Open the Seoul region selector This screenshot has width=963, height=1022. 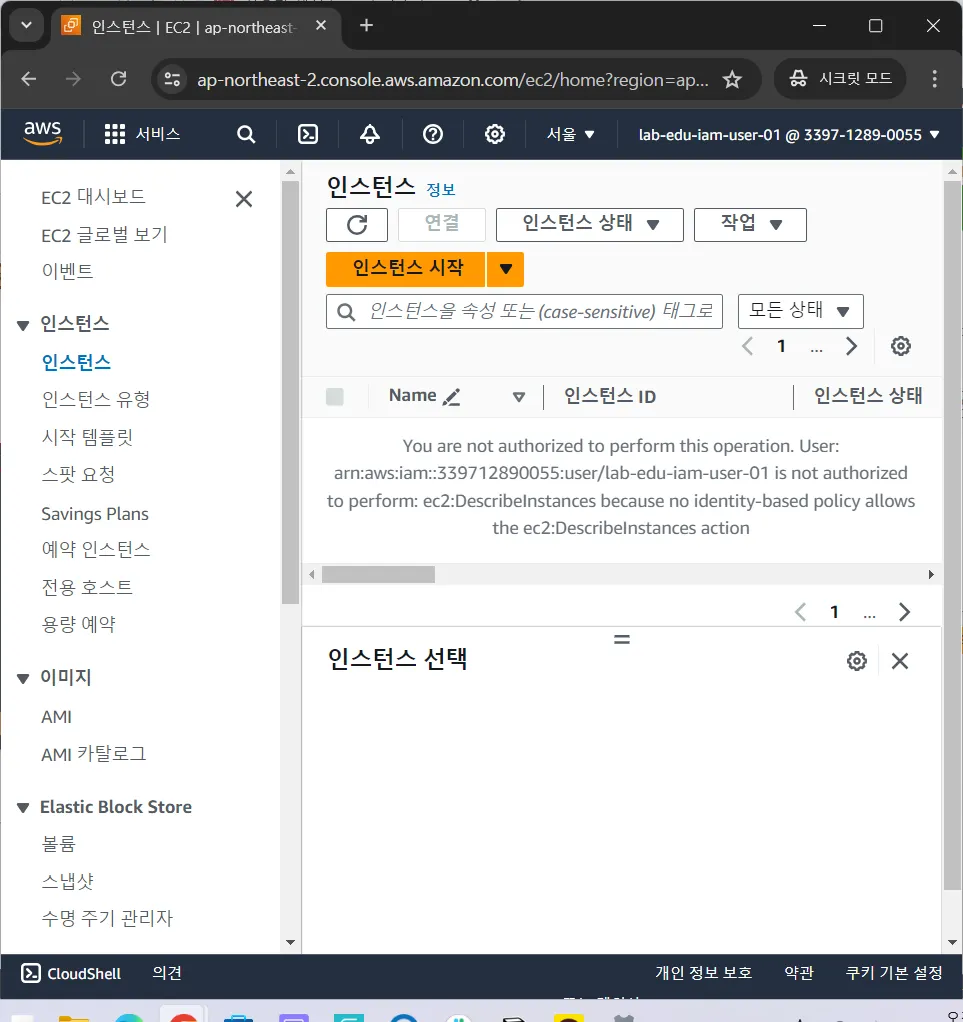pyautogui.click(x=570, y=134)
